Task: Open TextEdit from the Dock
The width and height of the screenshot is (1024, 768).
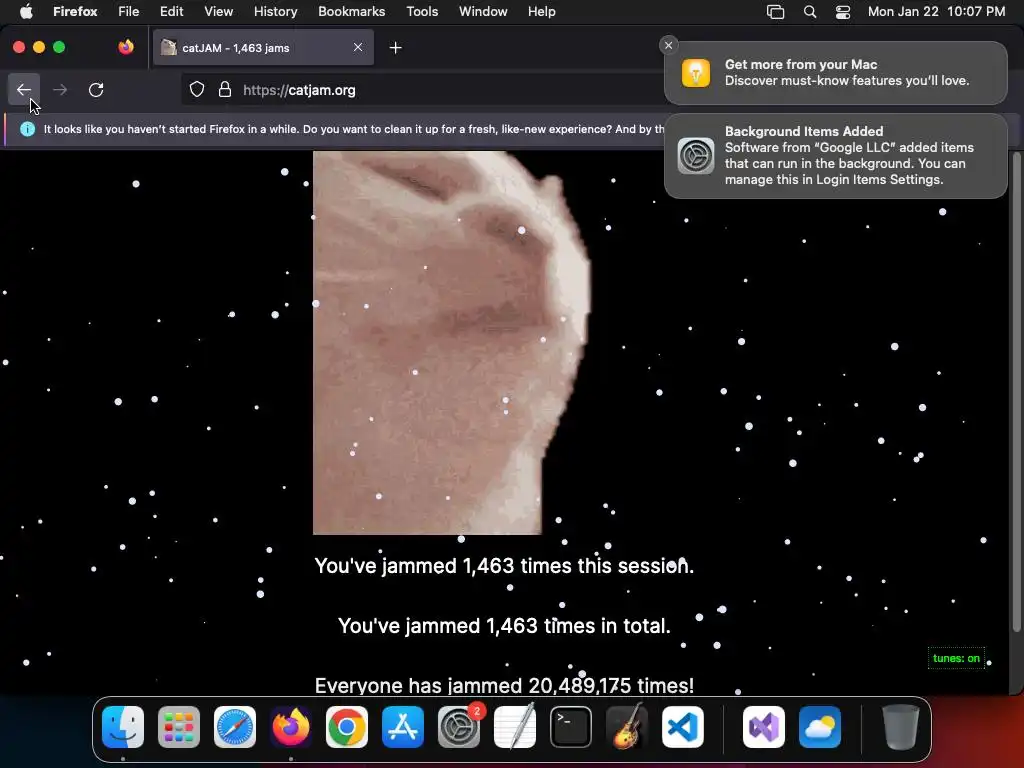Action: coord(515,727)
